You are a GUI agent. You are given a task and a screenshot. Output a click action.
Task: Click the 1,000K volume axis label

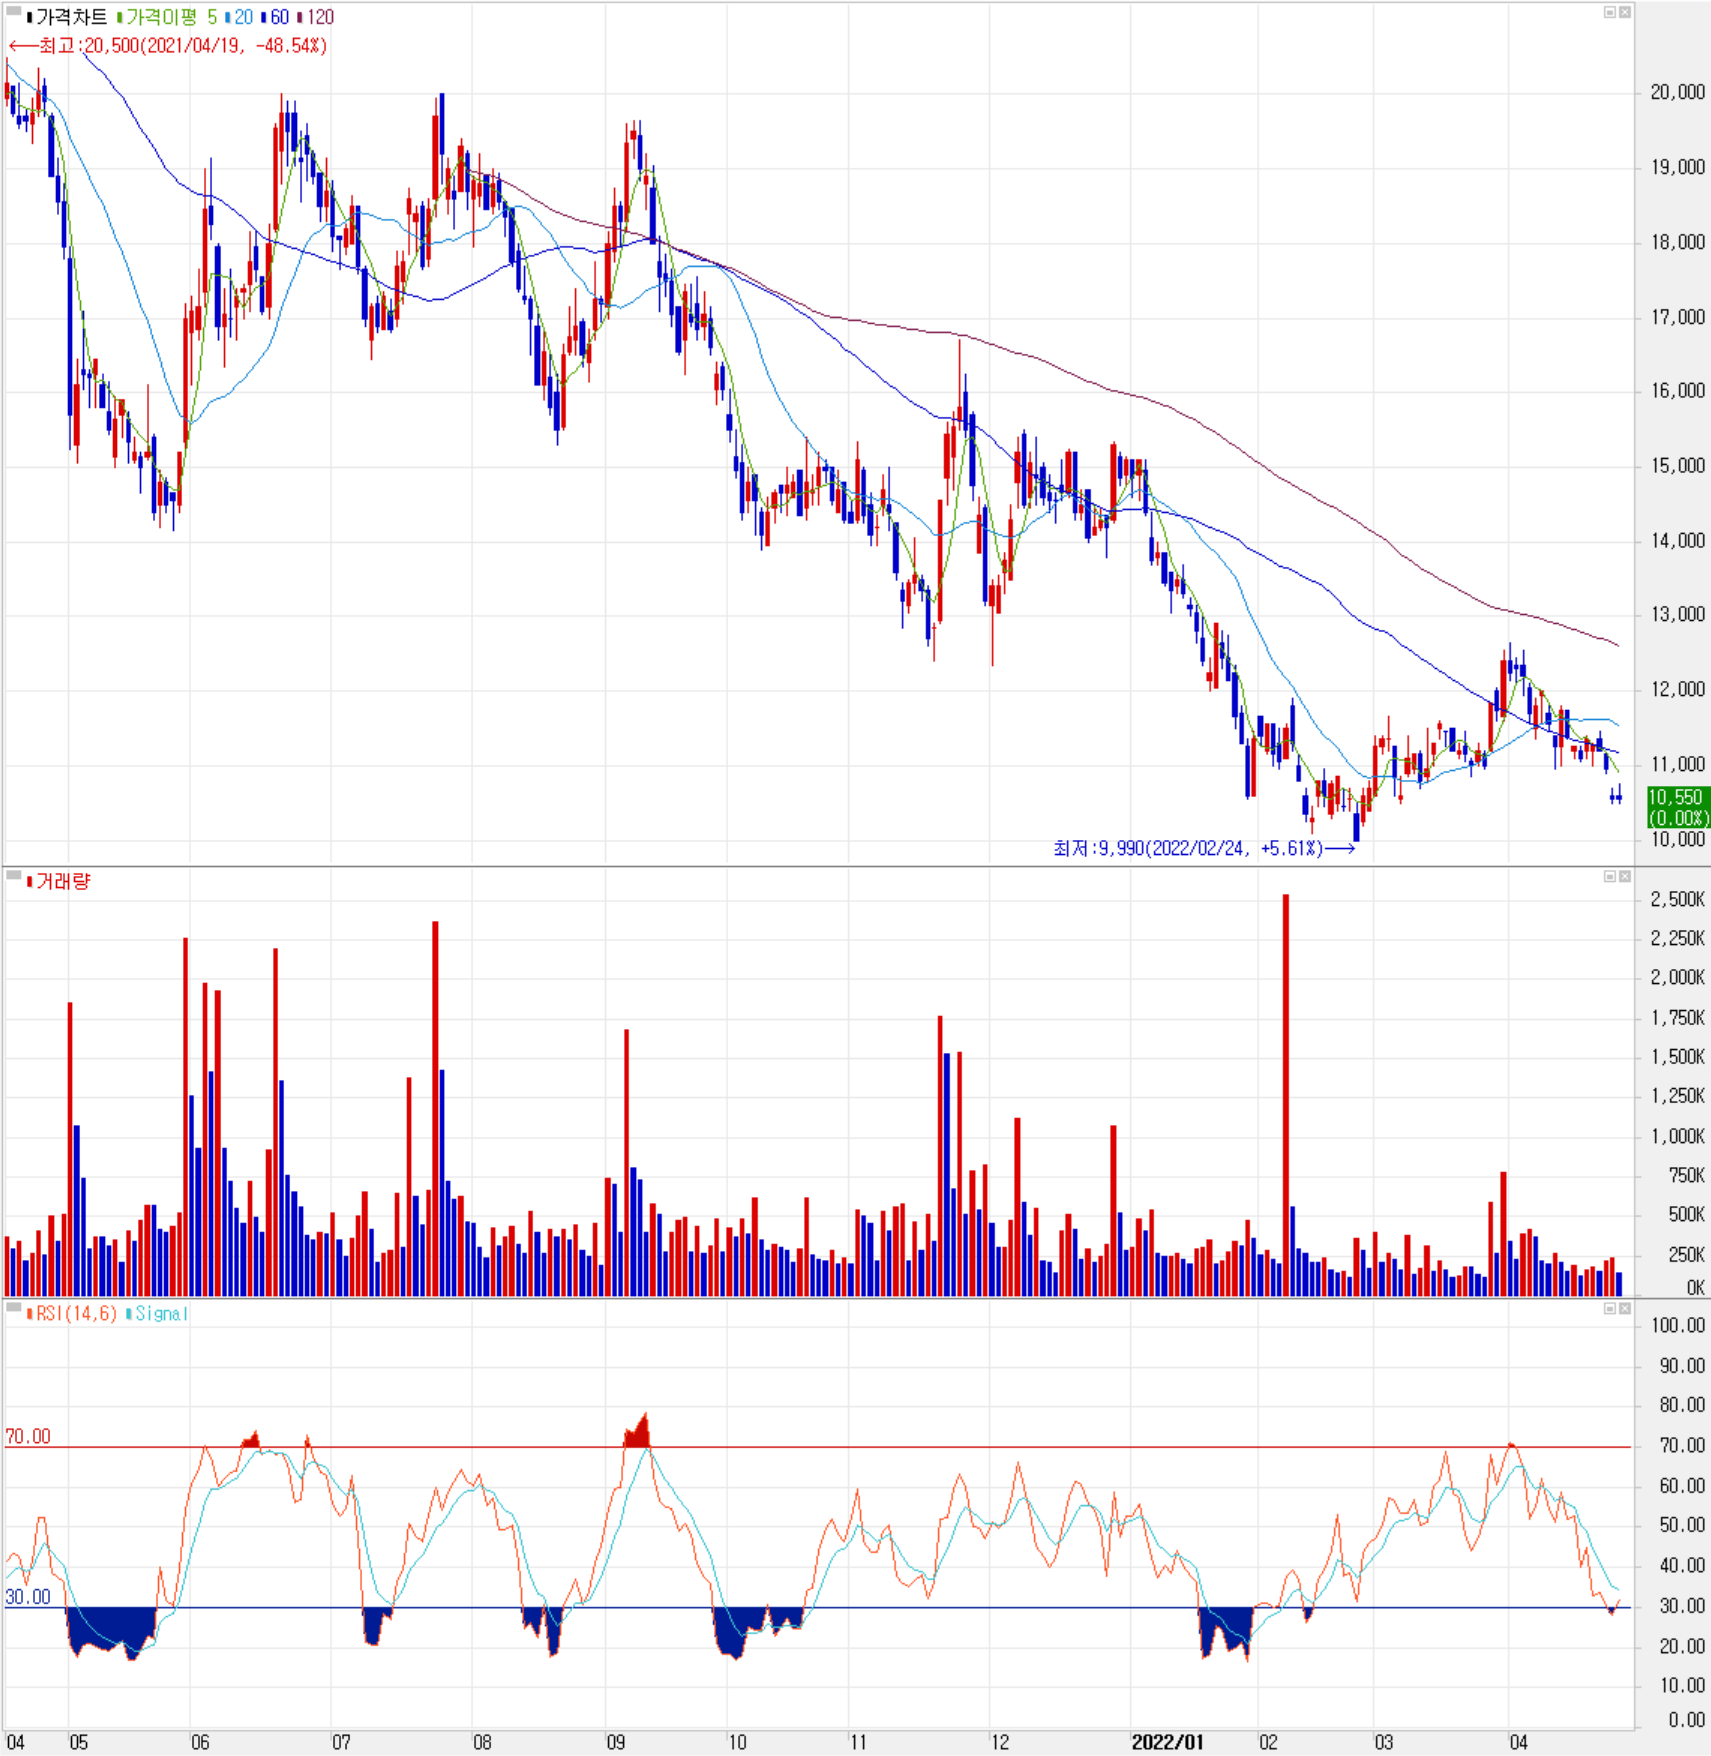click(x=1677, y=1136)
